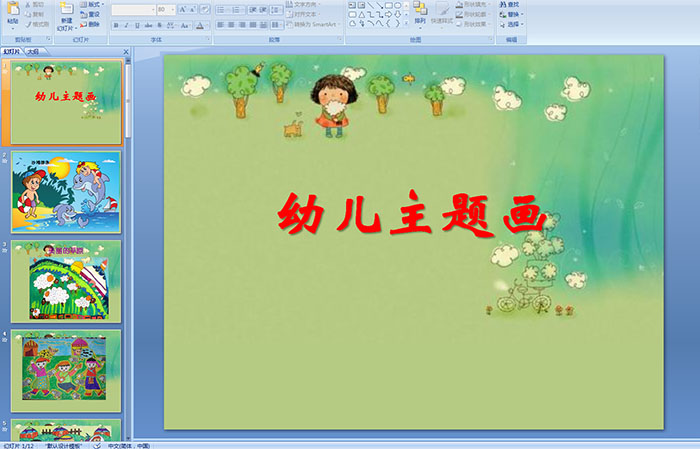Click the Decrease Font Size icon
This screenshot has width=700, height=449.
point(193,9)
